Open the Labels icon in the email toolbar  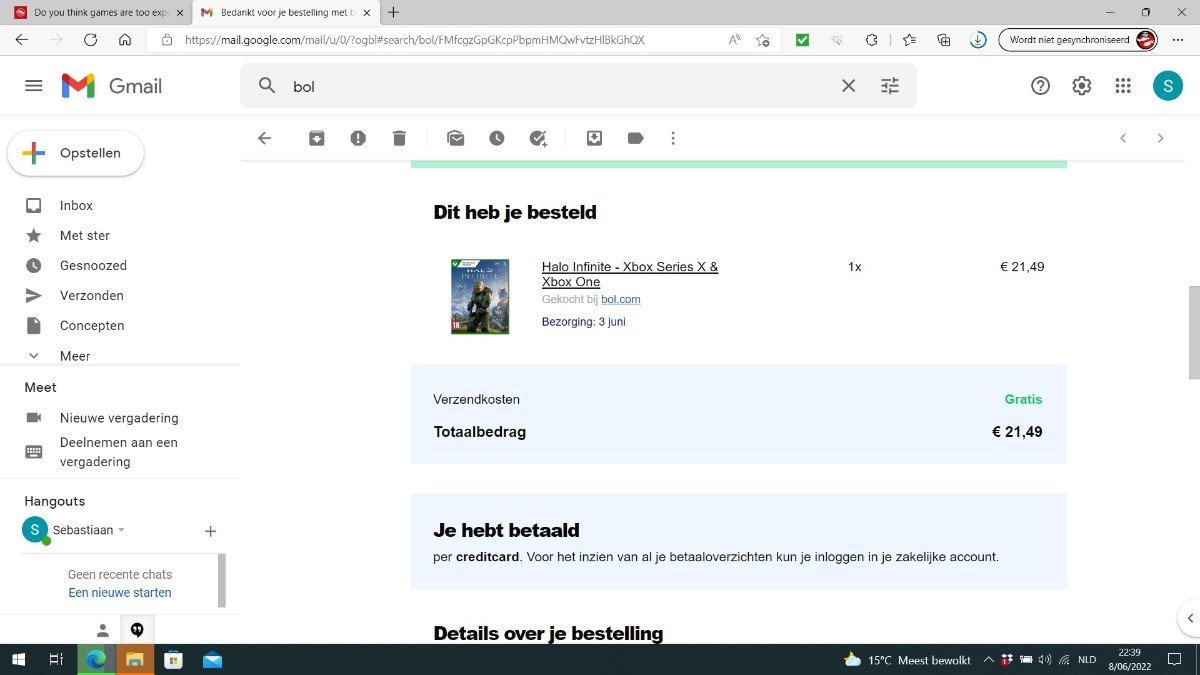[635, 138]
